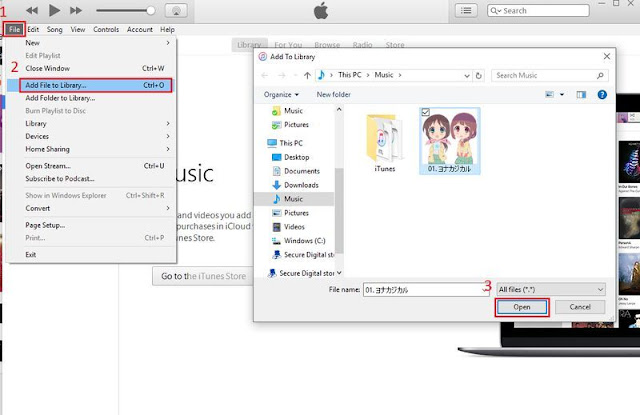Click the Cancel button

click(x=580, y=307)
